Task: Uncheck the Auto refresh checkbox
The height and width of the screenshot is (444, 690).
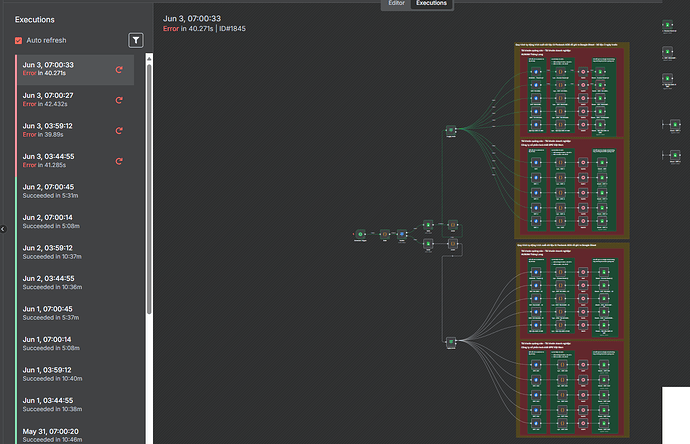Action: (x=18, y=40)
